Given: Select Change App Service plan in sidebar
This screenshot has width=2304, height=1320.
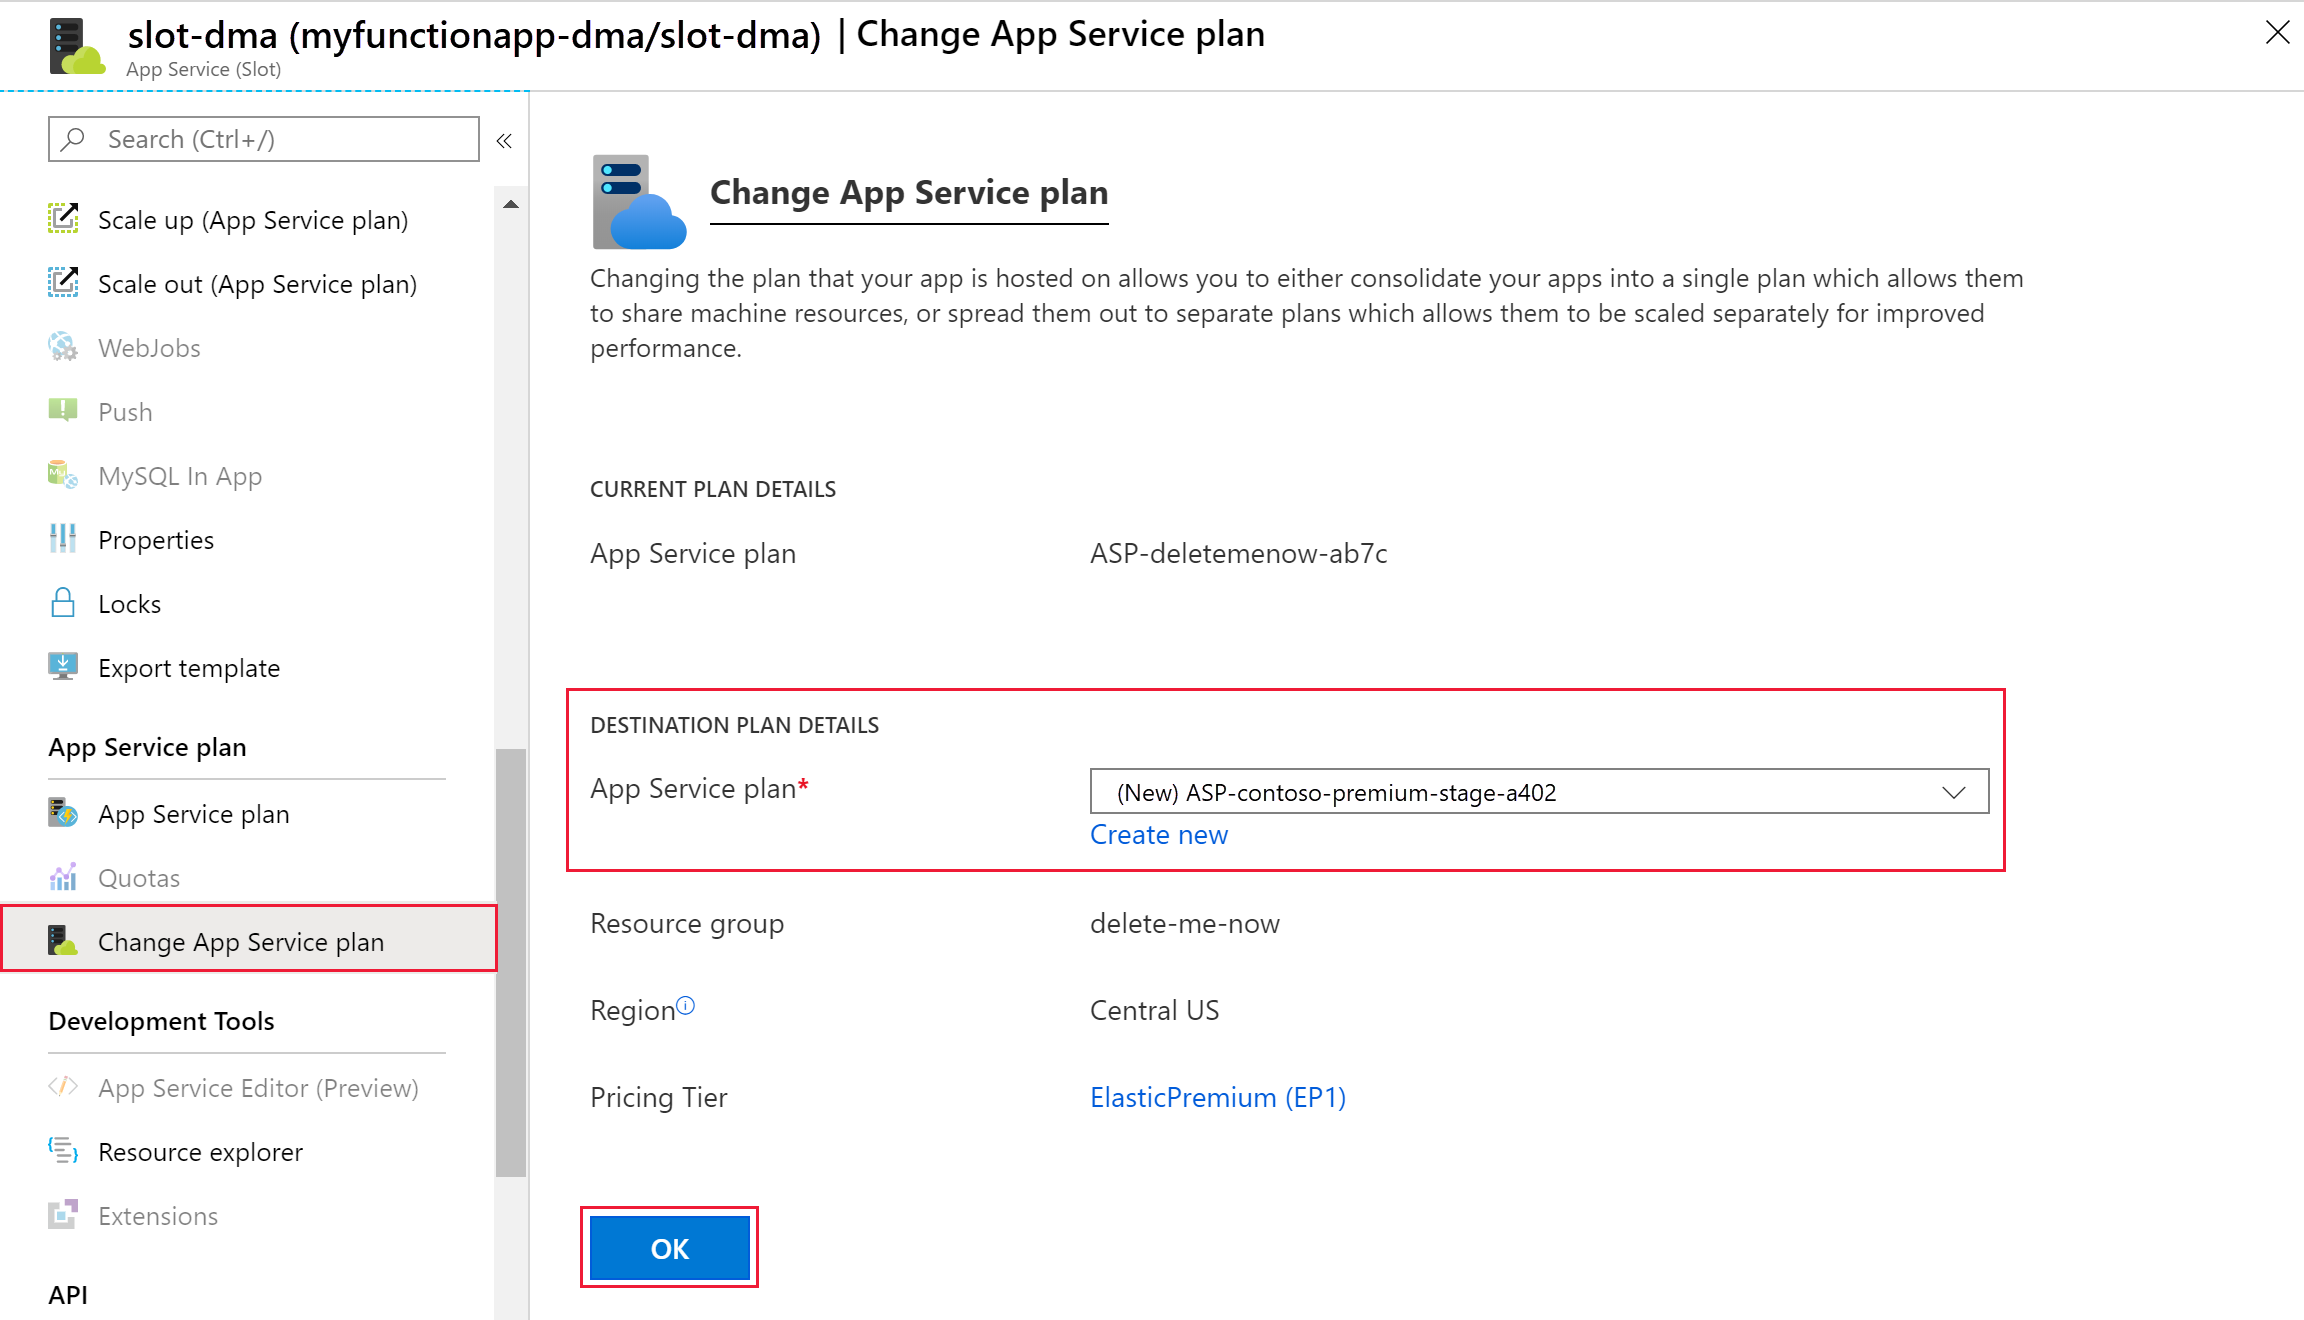Looking at the screenshot, I should coord(242,941).
